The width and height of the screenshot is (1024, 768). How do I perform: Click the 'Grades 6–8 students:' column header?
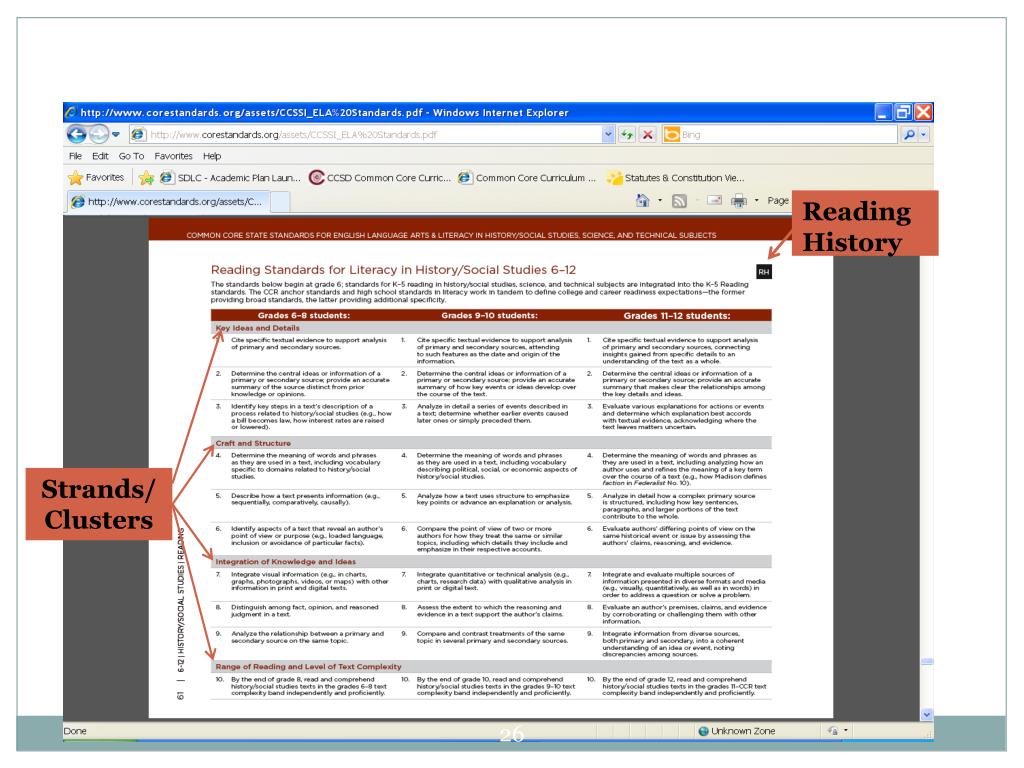(x=304, y=315)
